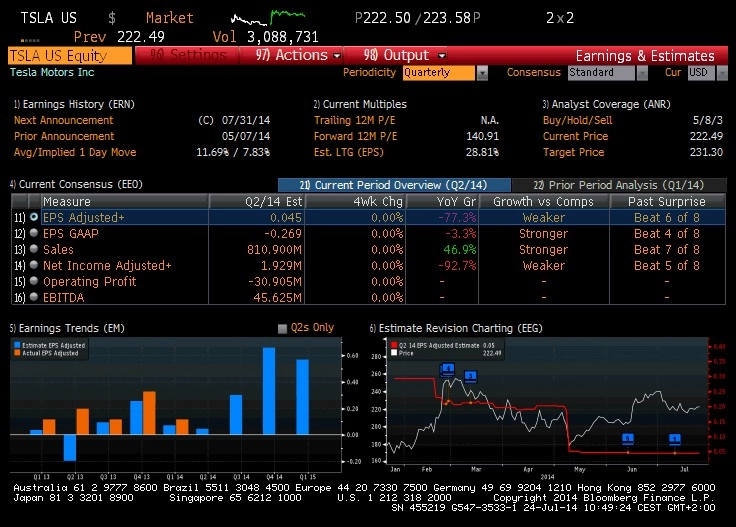736x527 pixels.
Task: Select the Operating Profit radio button
Action: coord(34,281)
